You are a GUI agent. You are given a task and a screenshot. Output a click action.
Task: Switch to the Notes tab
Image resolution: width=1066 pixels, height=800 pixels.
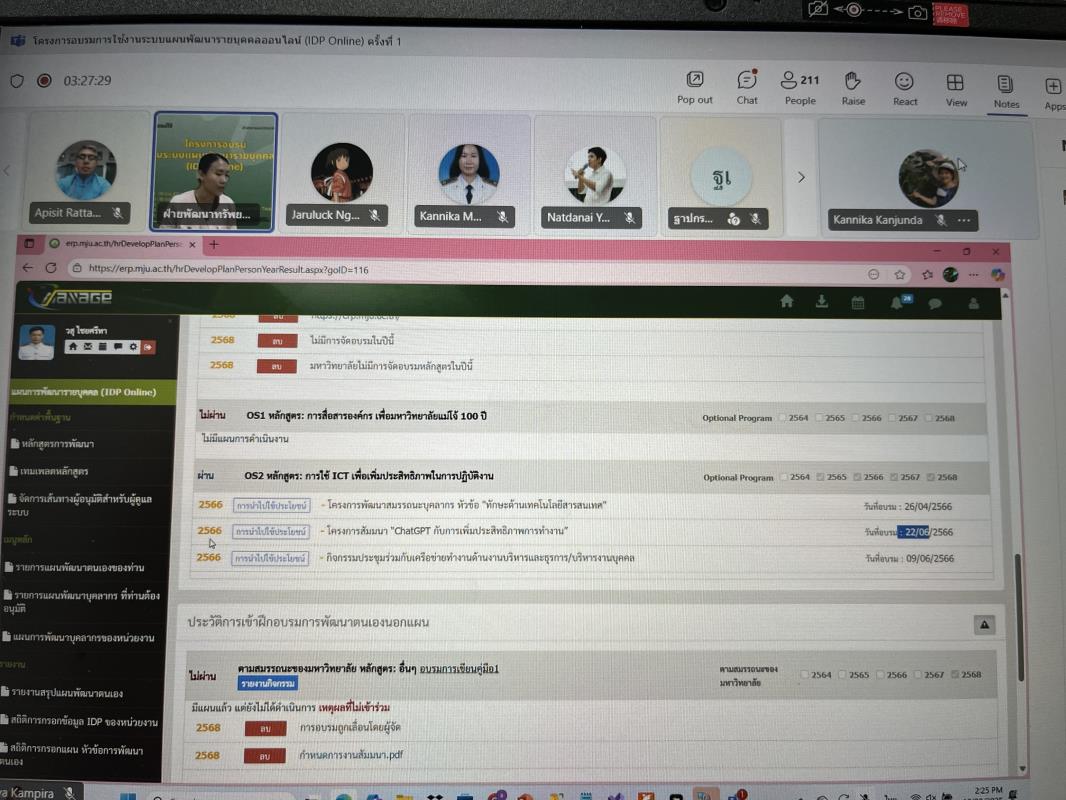[1006, 89]
